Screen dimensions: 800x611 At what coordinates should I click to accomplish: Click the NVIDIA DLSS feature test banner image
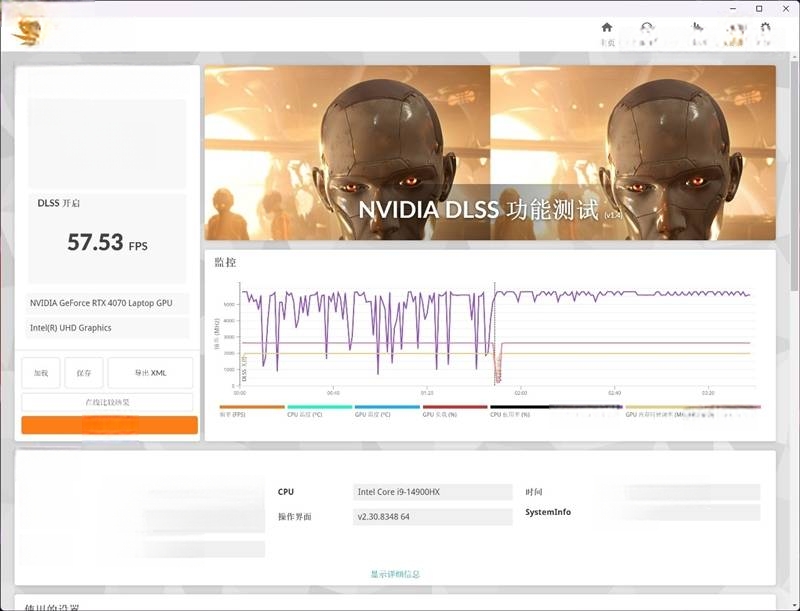(490, 152)
